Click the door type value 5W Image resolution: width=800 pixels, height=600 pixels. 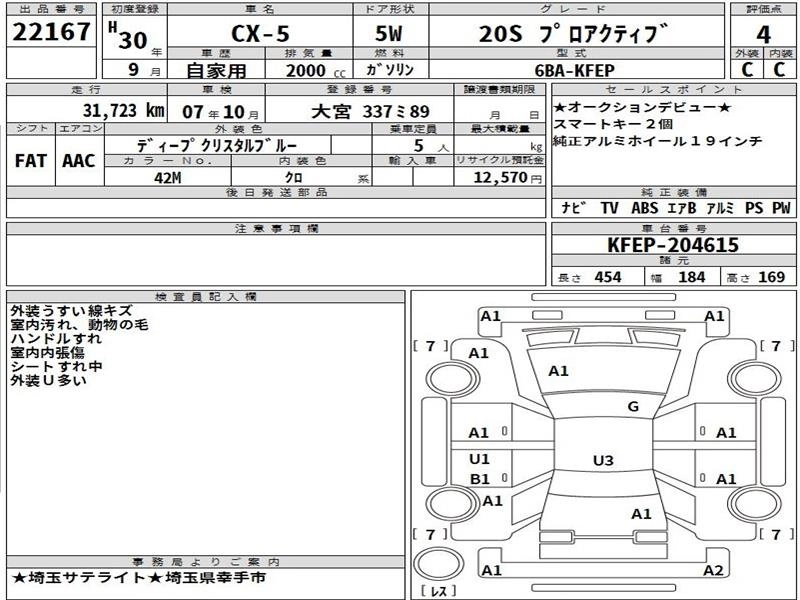(389, 34)
